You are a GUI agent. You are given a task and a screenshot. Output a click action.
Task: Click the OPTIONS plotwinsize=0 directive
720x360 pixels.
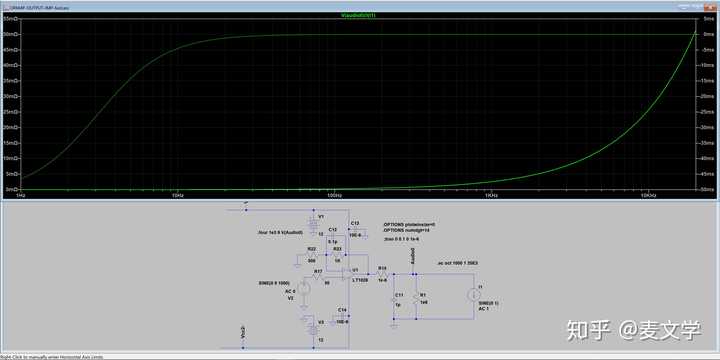coord(409,225)
